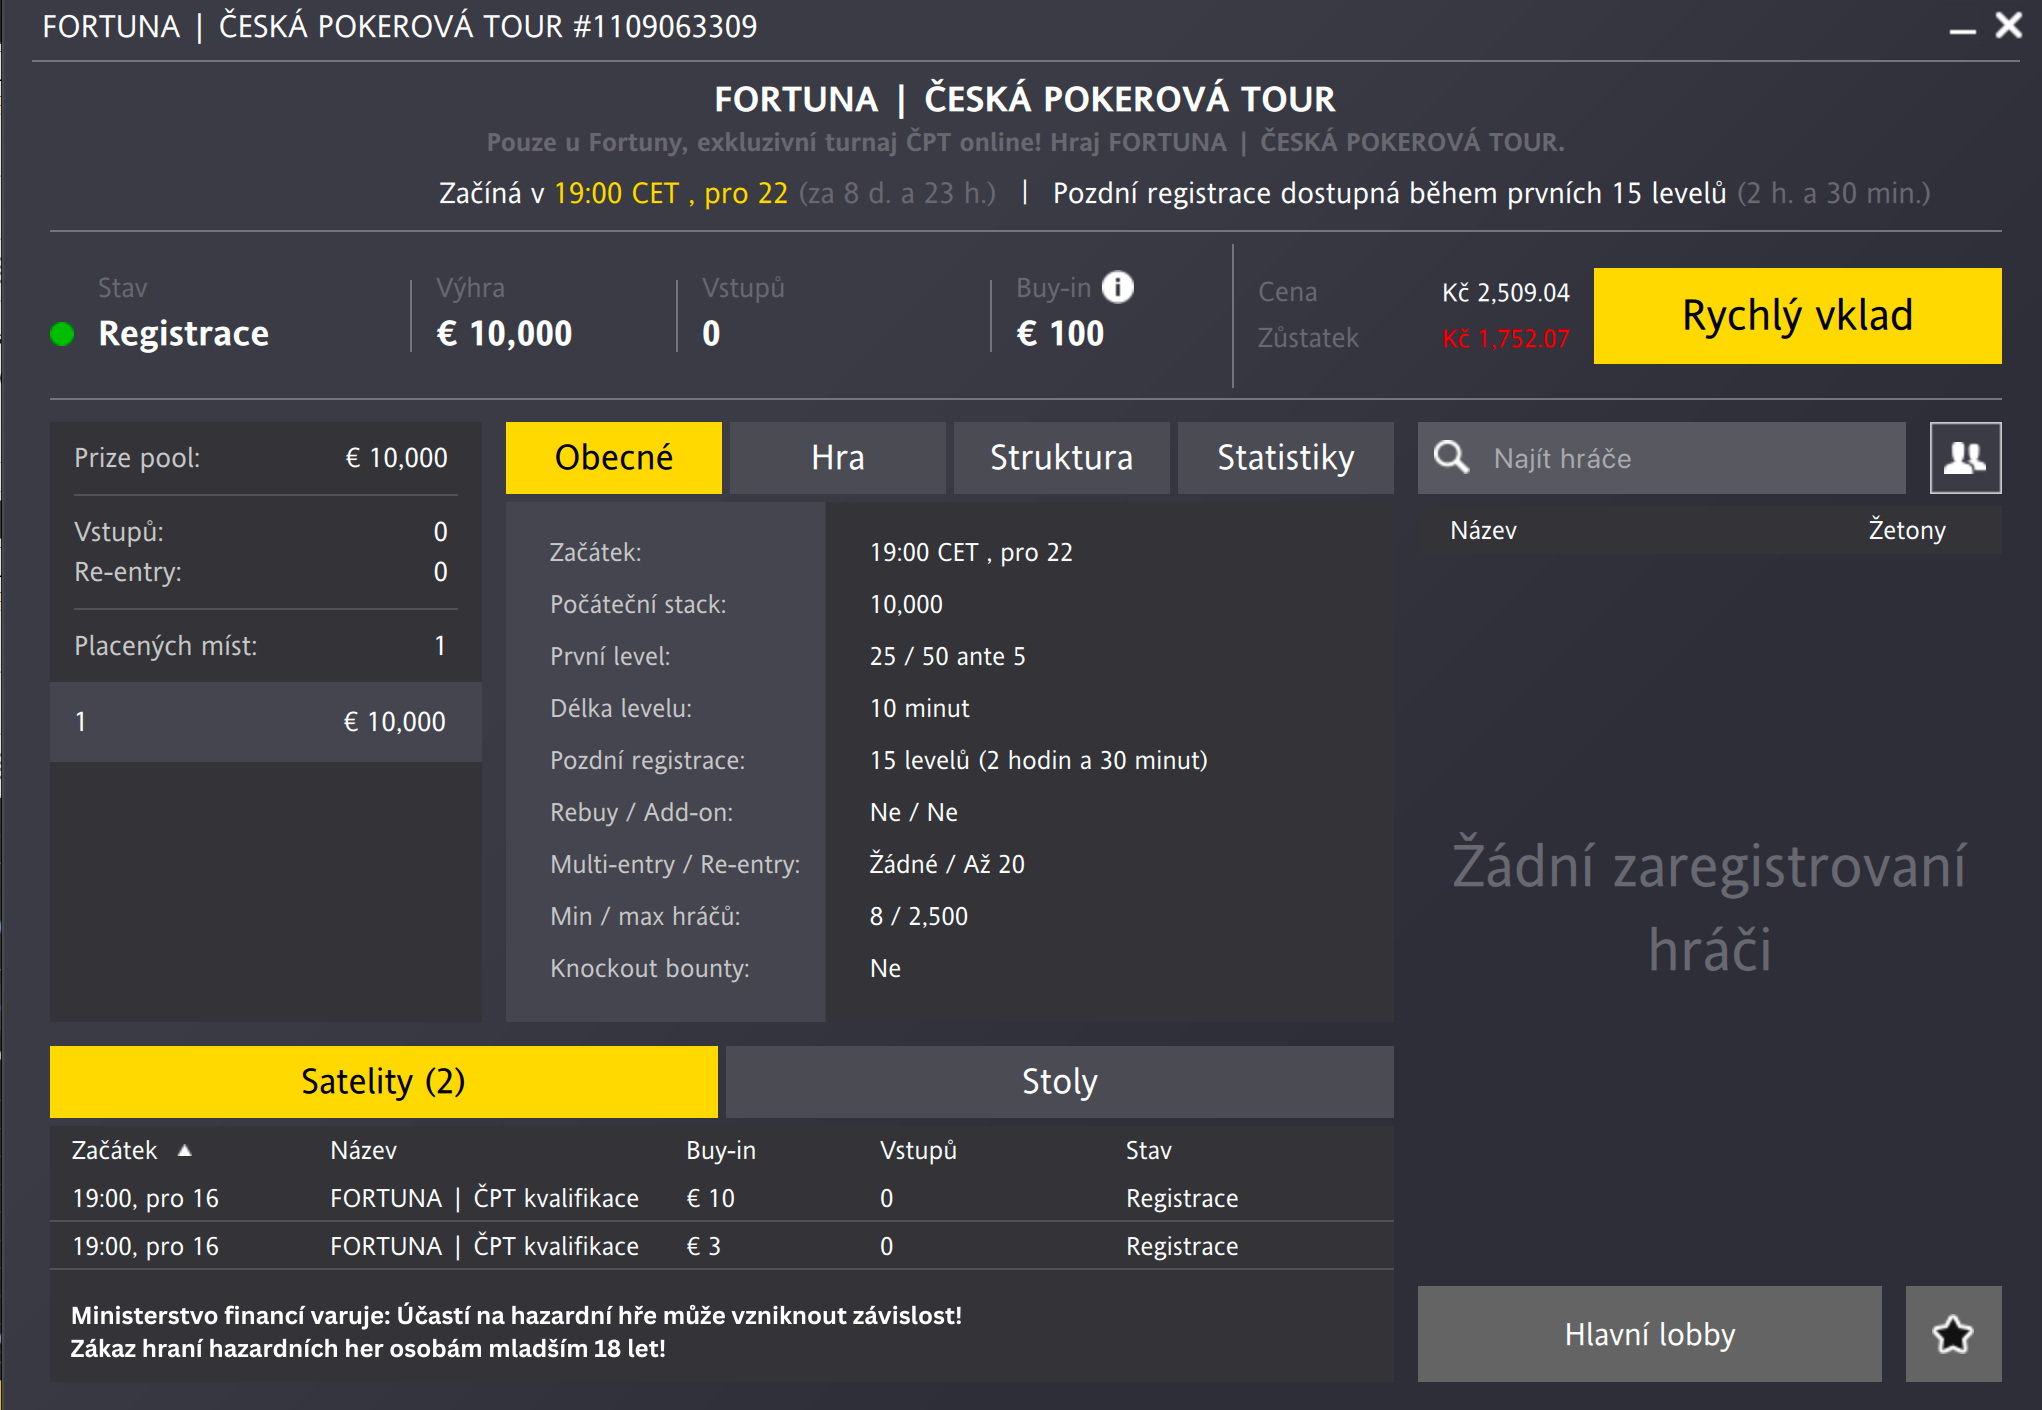
Task: Click the Prize pool € 10,000 row
Action: (x=261, y=458)
